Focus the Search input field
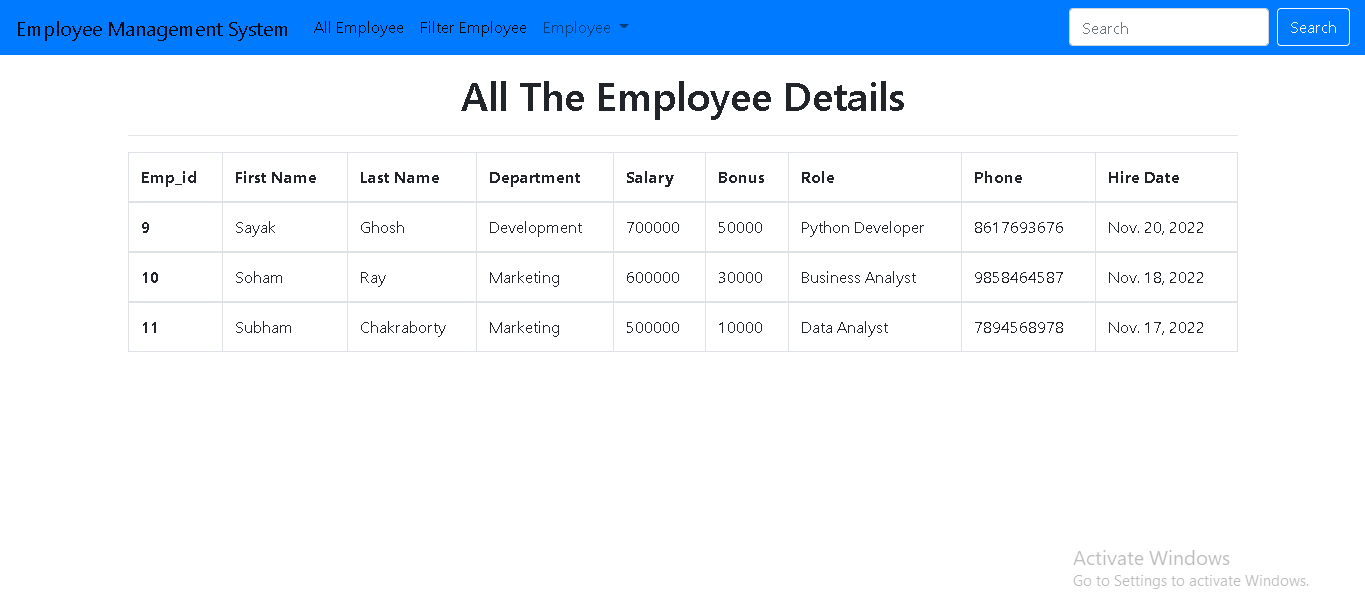1365x609 pixels. [x=1169, y=28]
